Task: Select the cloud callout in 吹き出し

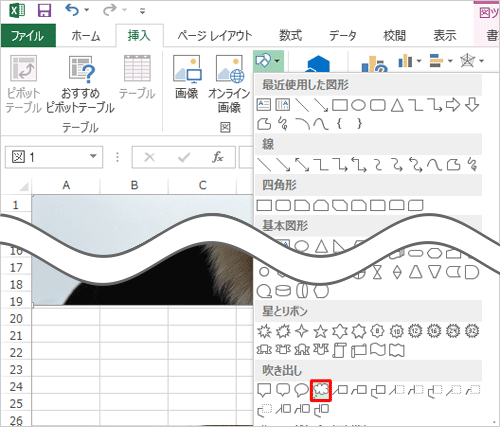Action: click(x=321, y=390)
